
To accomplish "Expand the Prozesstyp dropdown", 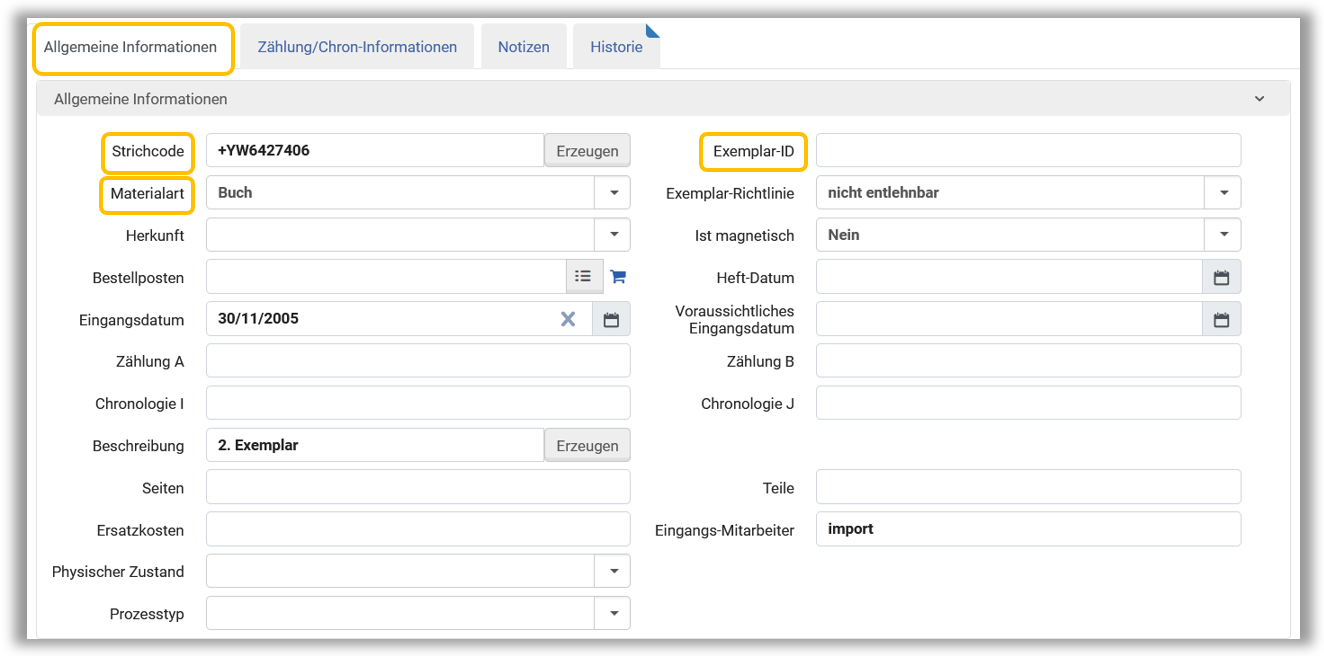I will pyautogui.click(x=612, y=614).
